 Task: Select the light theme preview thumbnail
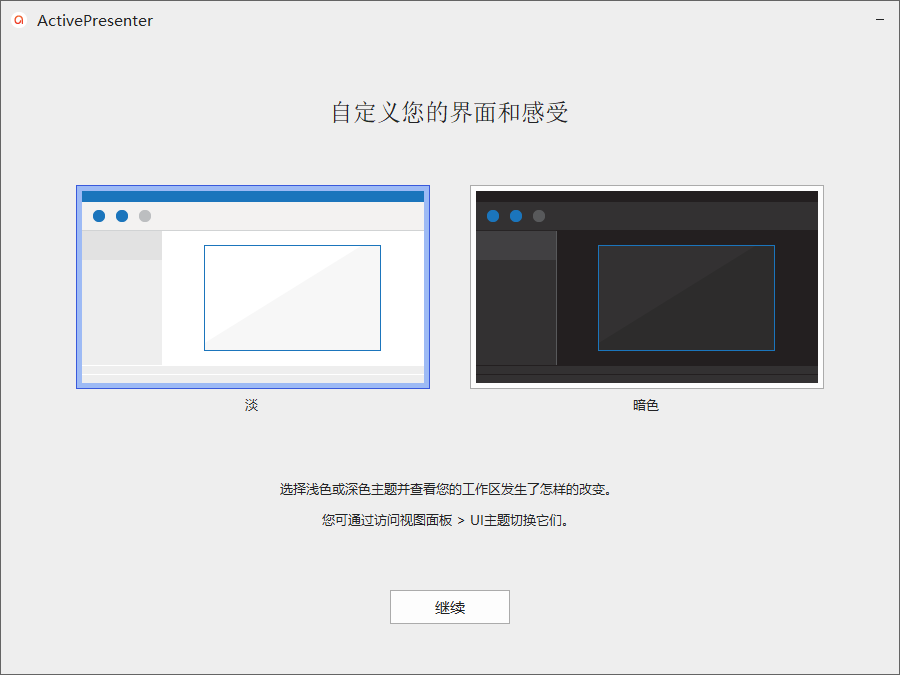tap(253, 287)
